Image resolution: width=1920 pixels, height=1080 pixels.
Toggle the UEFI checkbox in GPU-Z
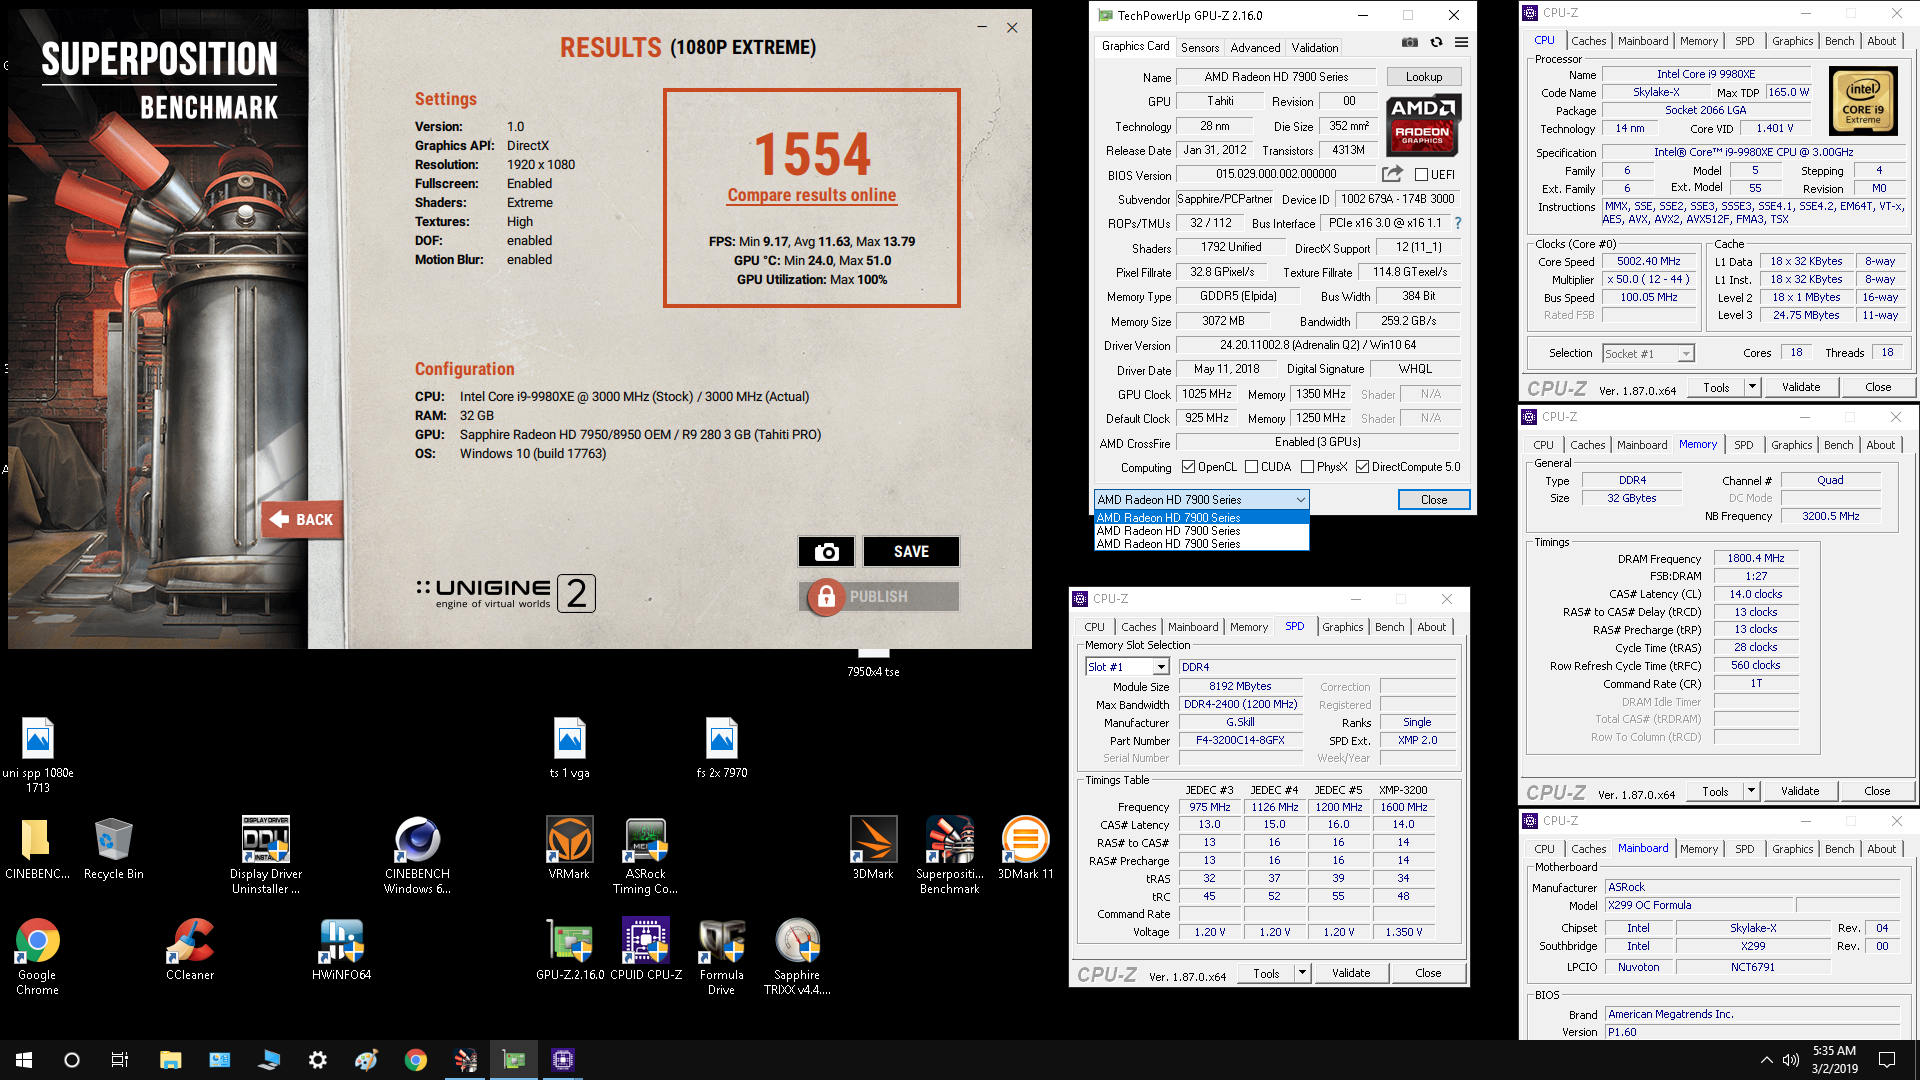[x=1421, y=174]
